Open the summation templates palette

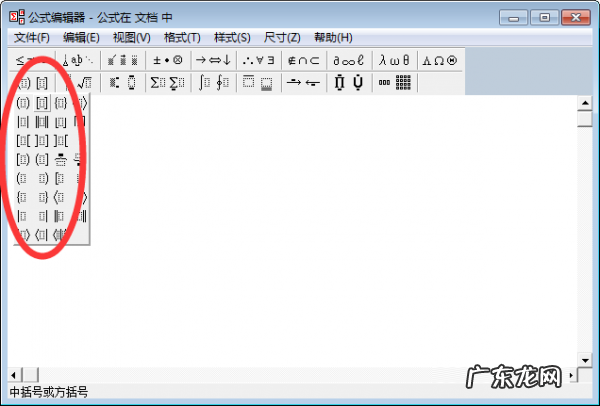pyautogui.click(x=168, y=83)
